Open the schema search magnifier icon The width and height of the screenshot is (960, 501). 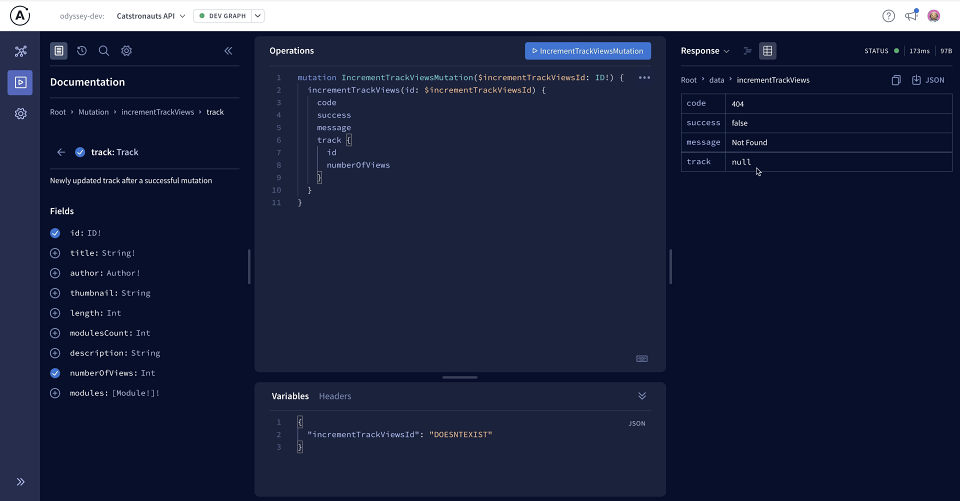(x=104, y=51)
